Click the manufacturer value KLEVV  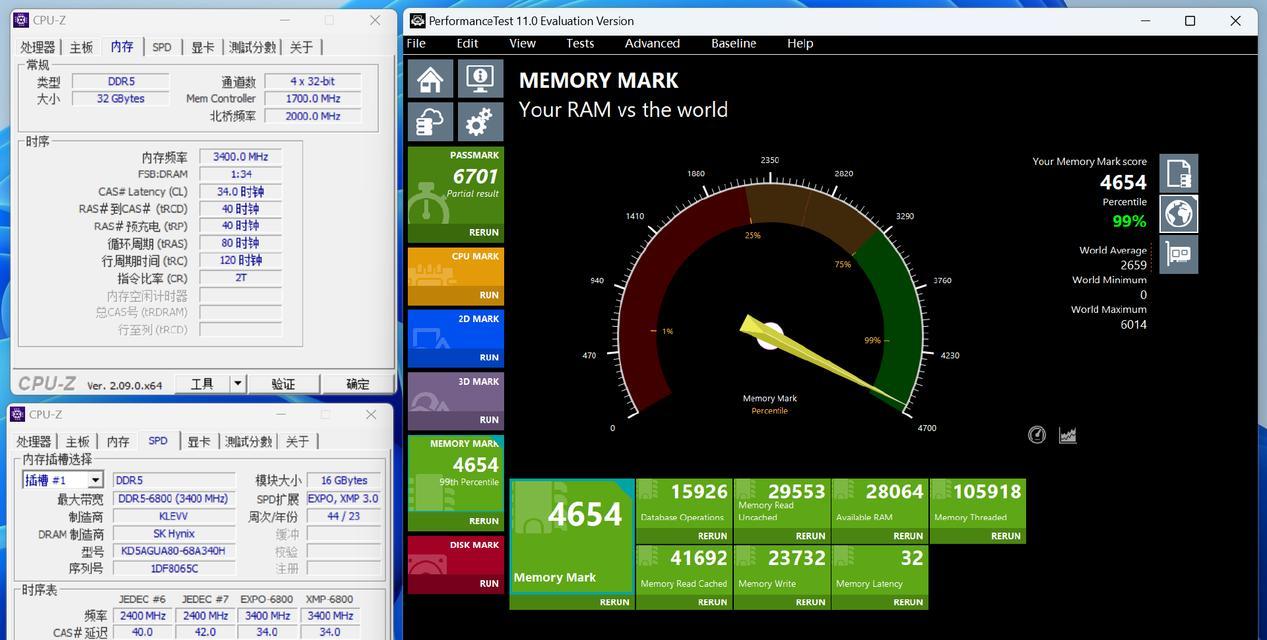(x=174, y=516)
